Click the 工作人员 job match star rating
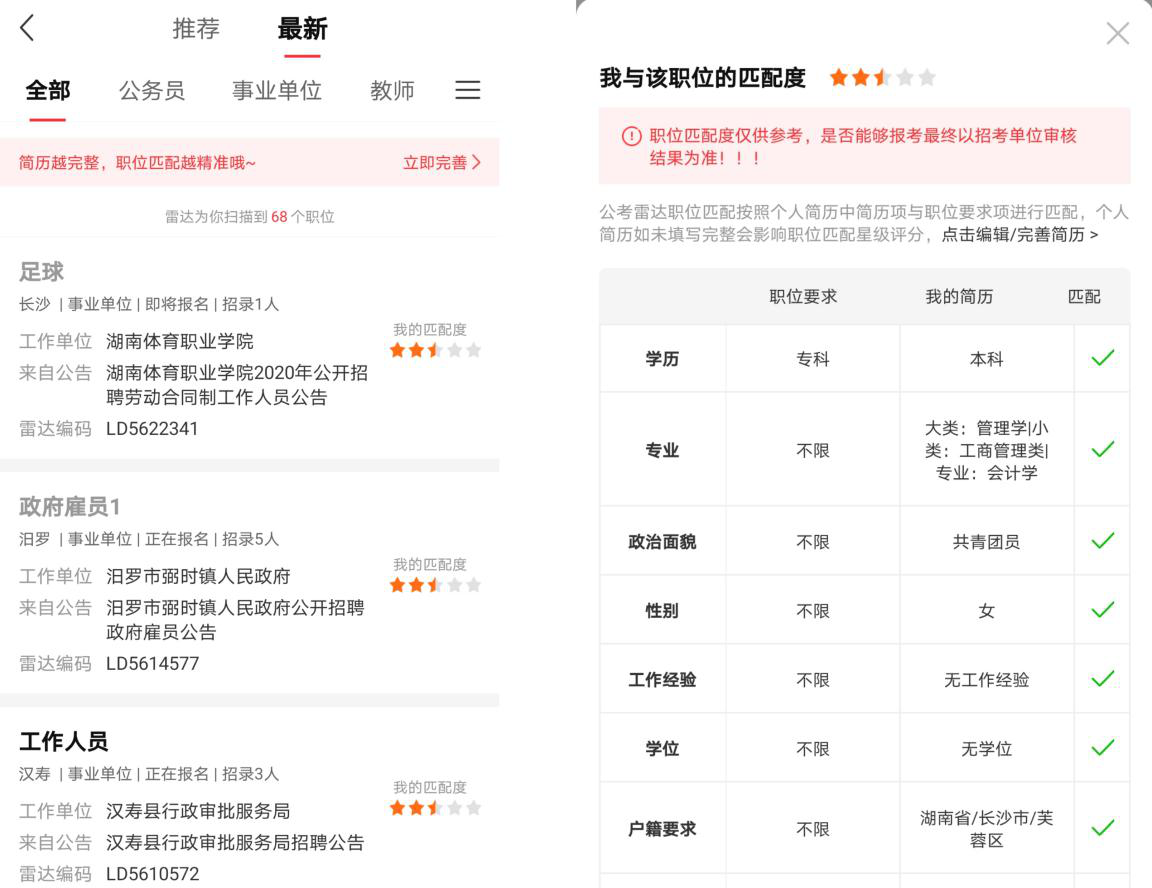Image resolution: width=1152 pixels, height=888 pixels. (x=435, y=808)
